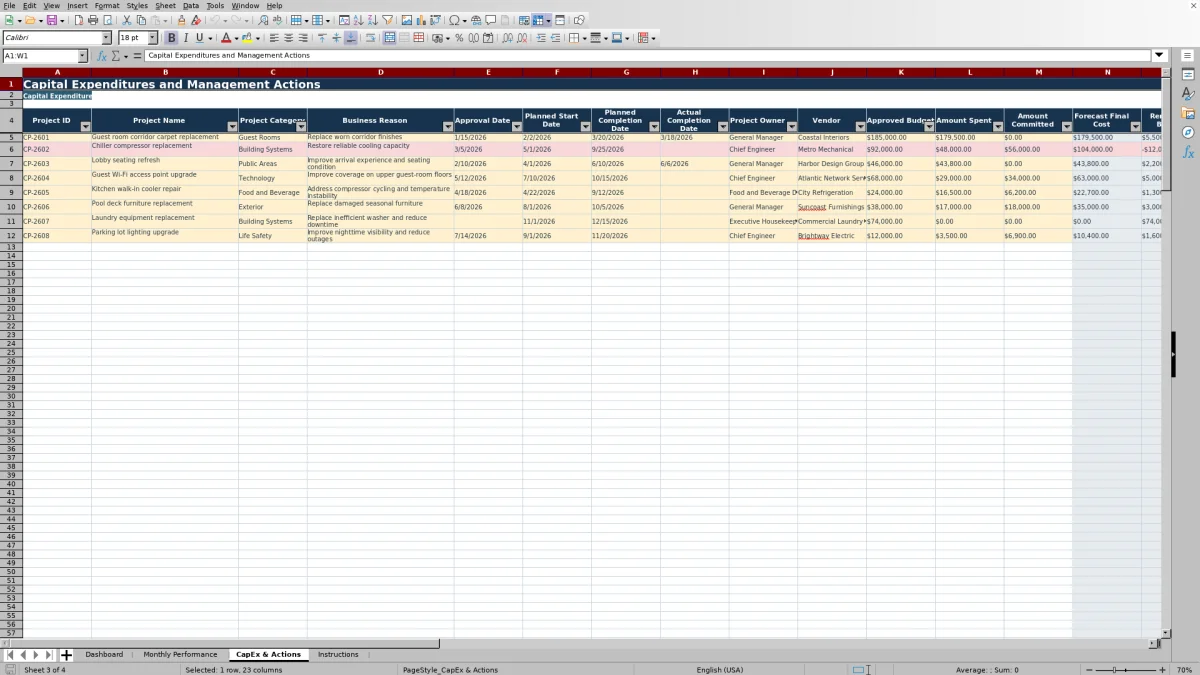Viewport: 1200px width, 675px height.
Task: Format cells as percent
Action: pyautogui.click(x=459, y=38)
